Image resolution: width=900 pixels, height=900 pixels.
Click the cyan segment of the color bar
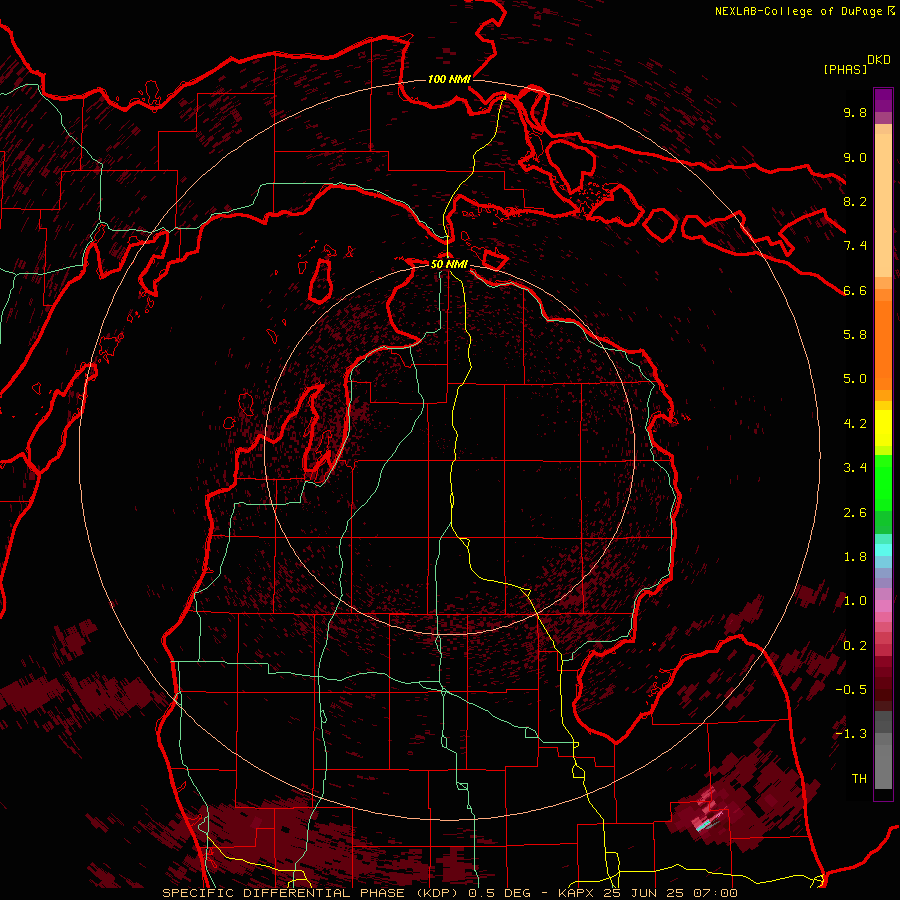click(883, 550)
